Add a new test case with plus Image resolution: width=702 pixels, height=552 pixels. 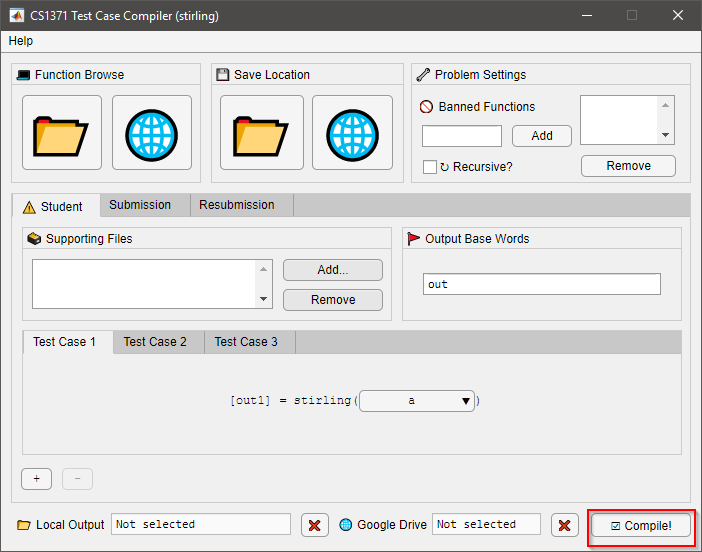pyautogui.click(x=37, y=479)
